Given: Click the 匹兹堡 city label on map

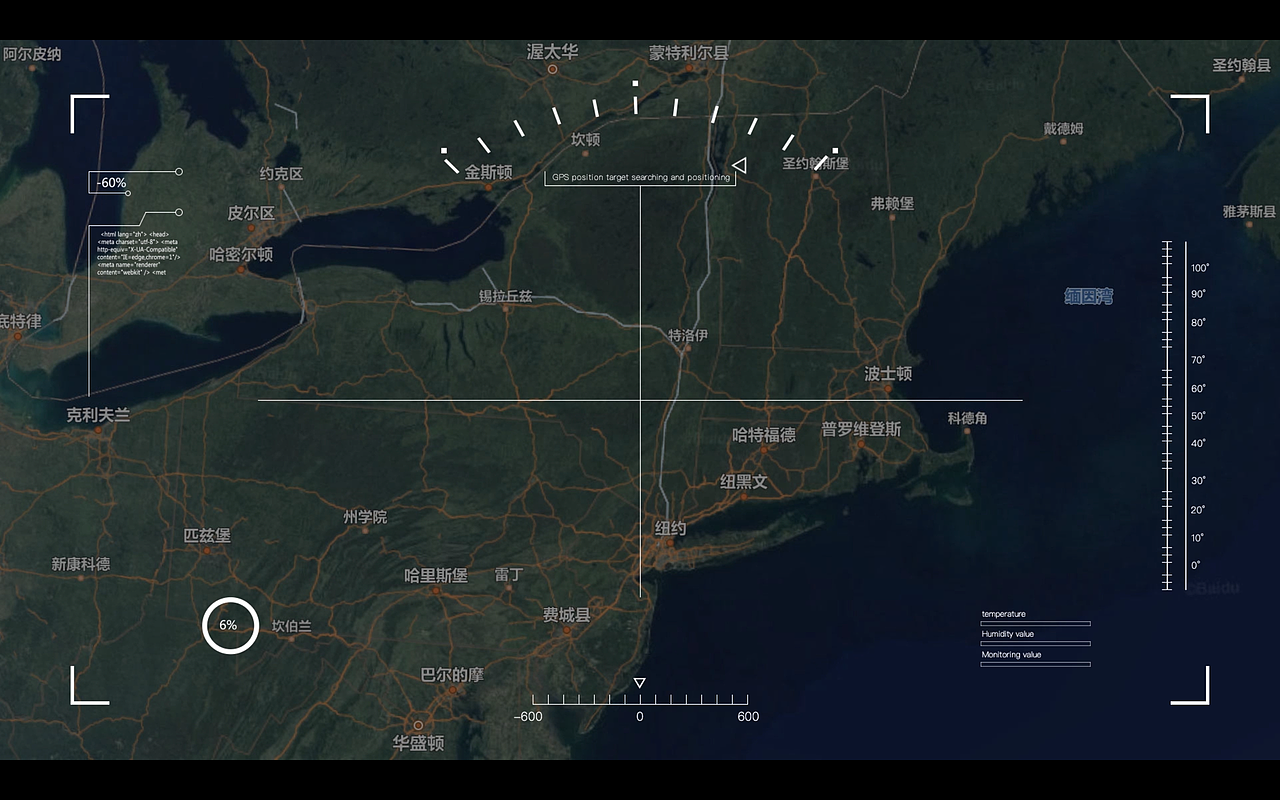Looking at the screenshot, I should tap(207, 535).
